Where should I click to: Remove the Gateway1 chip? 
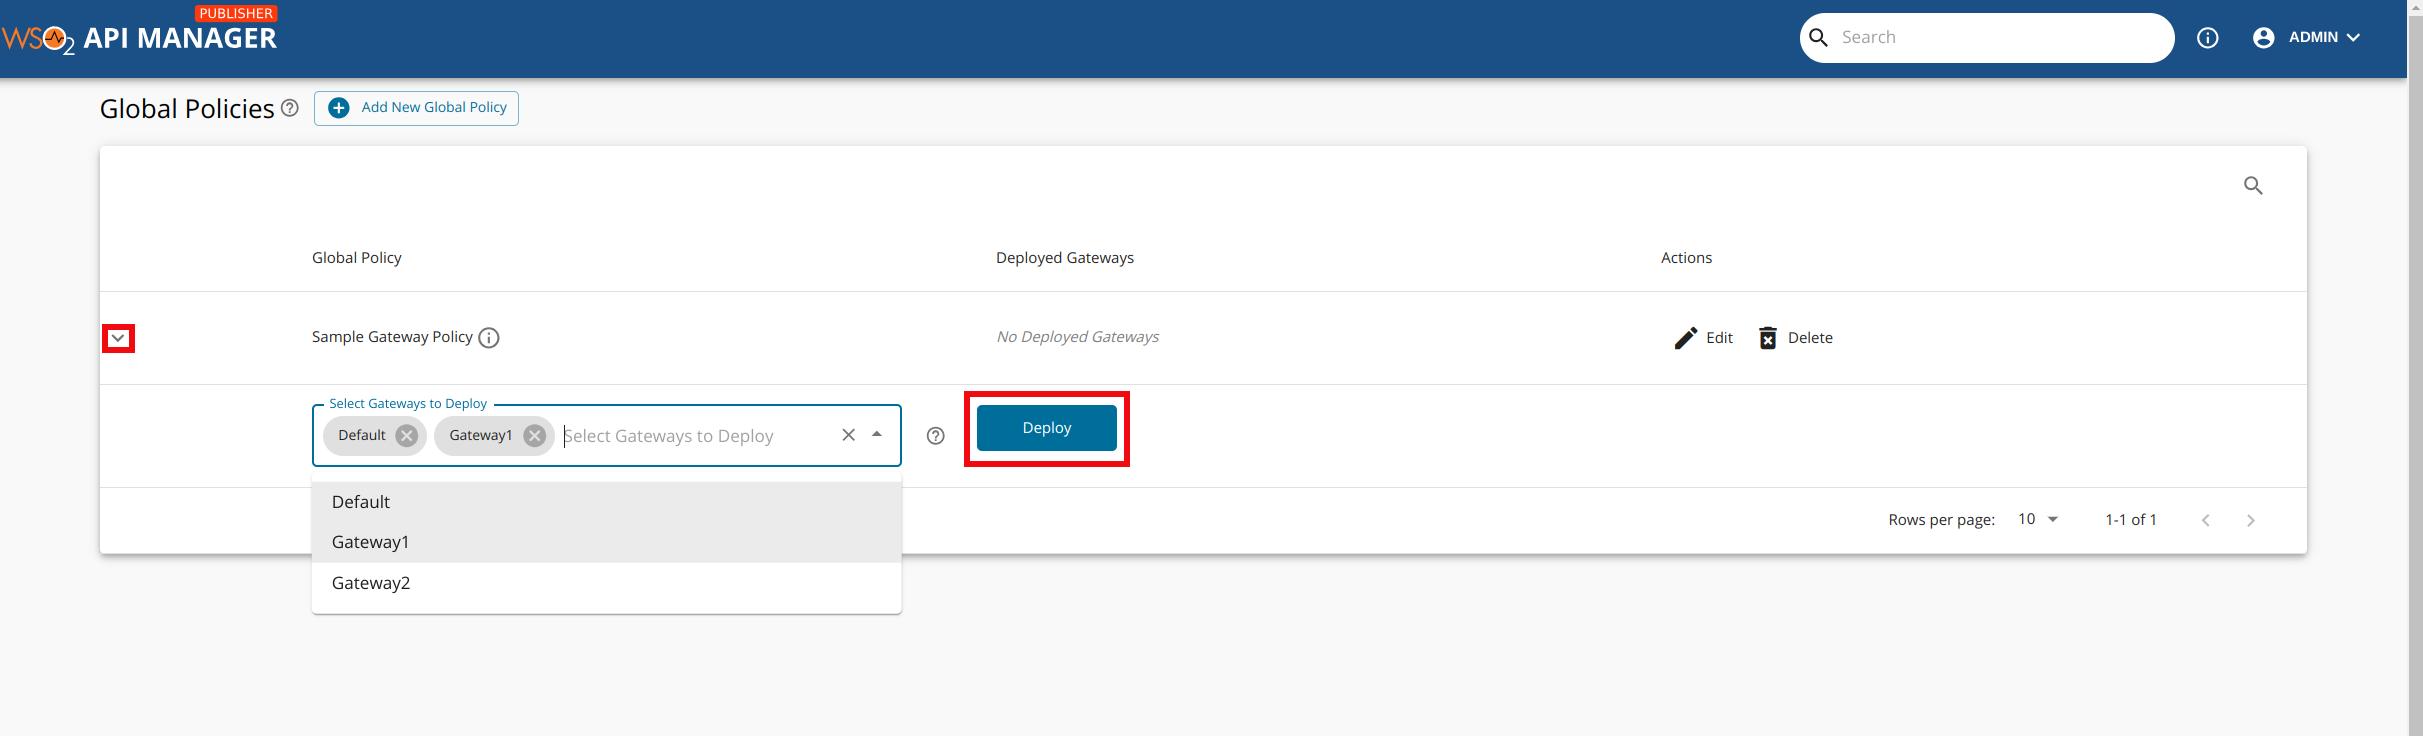click(x=535, y=436)
